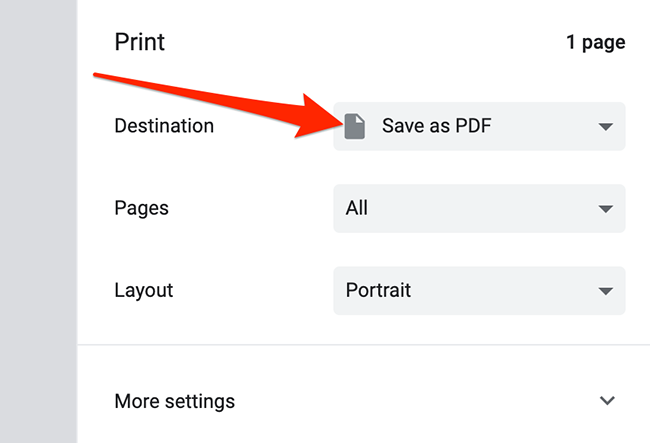Click the word settings in More settings
This screenshot has height=443, width=650.
coord(202,401)
